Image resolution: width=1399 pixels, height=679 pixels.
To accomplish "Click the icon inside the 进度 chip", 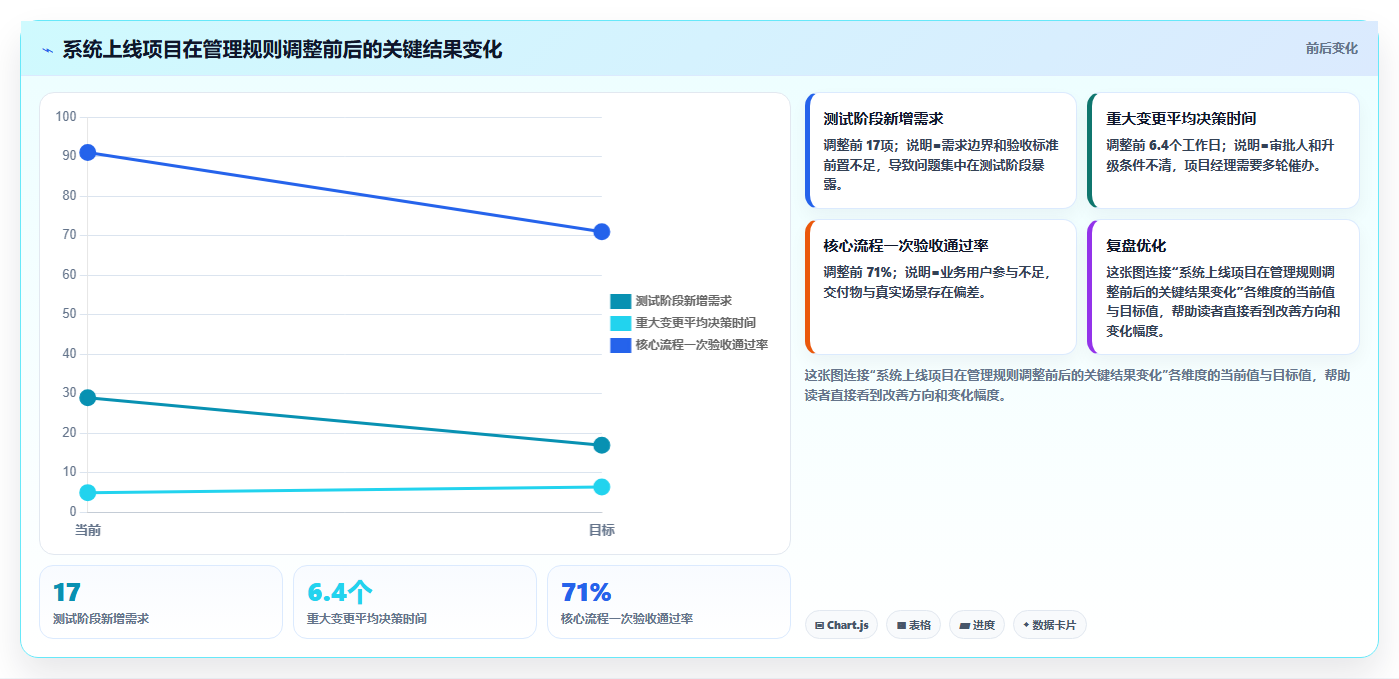I will [x=964, y=625].
